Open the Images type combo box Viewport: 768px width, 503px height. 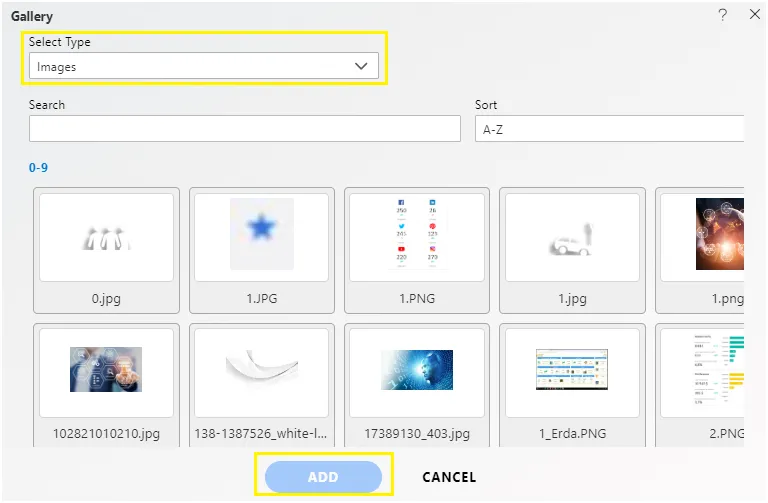click(204, 66)
